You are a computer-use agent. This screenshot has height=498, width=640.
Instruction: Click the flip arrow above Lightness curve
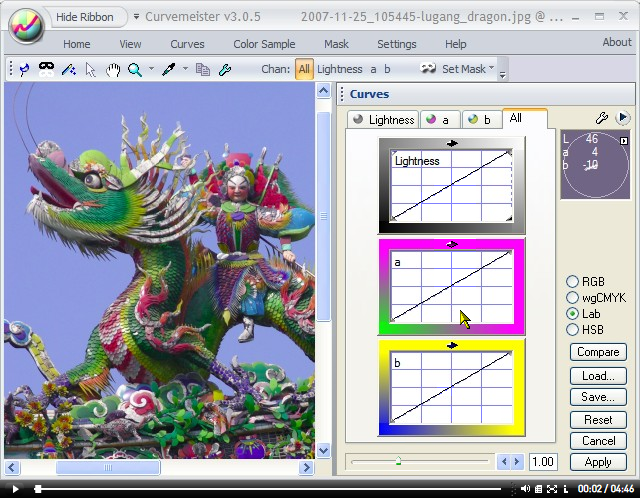coord(452,143)
